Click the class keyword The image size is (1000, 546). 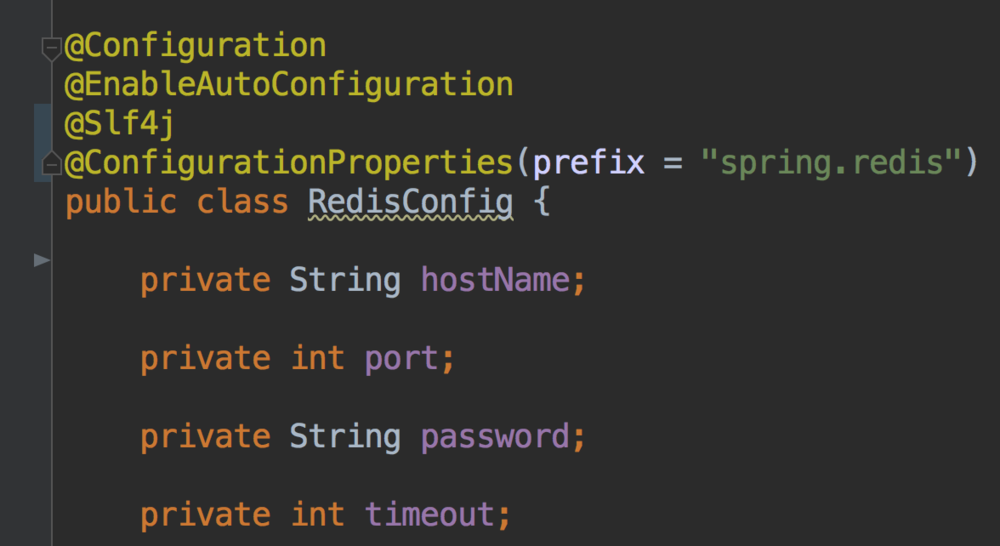[x=242, y=202]
